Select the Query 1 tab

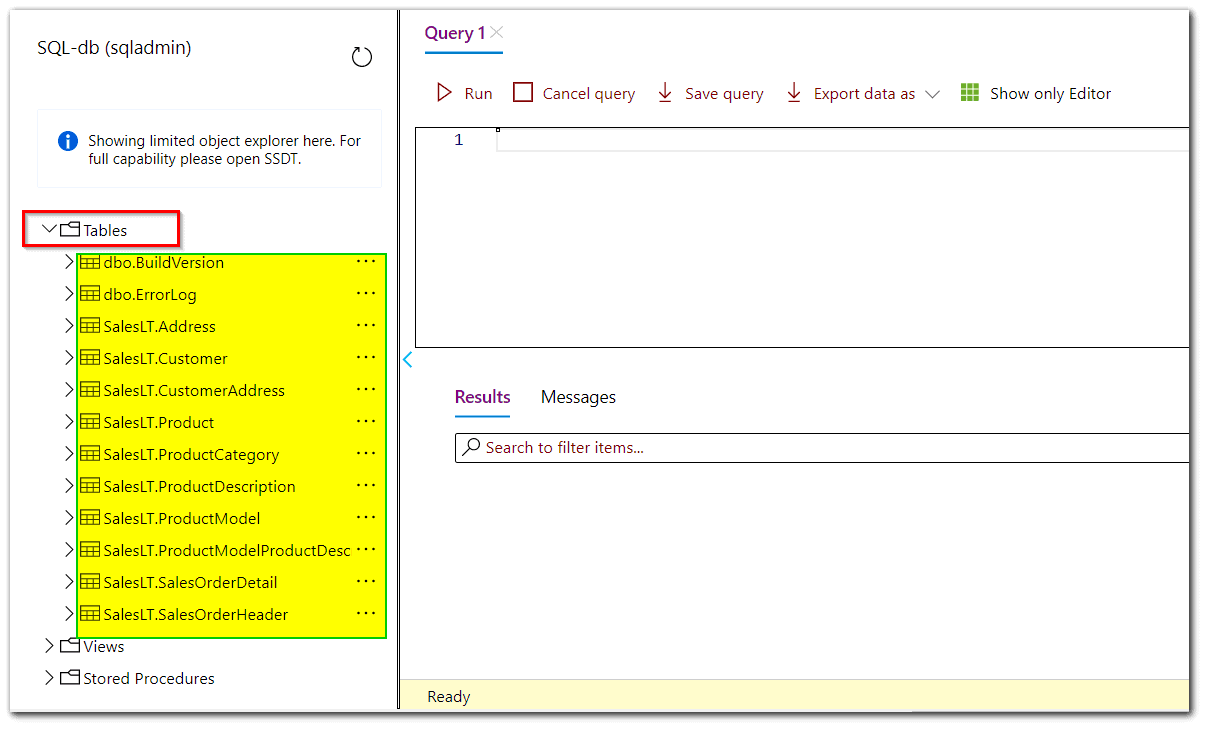[454, 32]
